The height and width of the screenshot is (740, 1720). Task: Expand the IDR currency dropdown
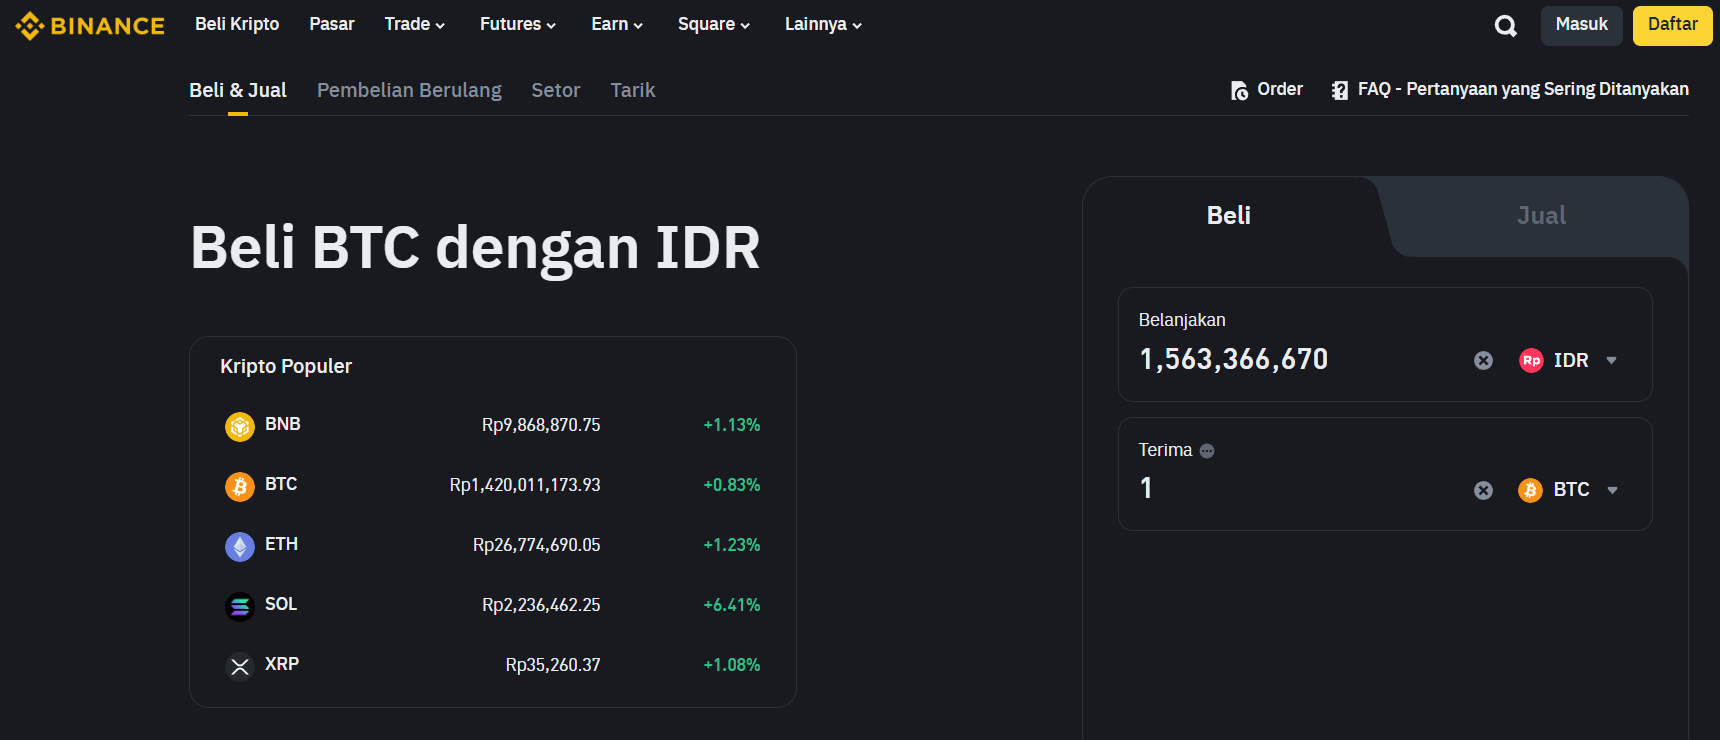[1568, 361]
